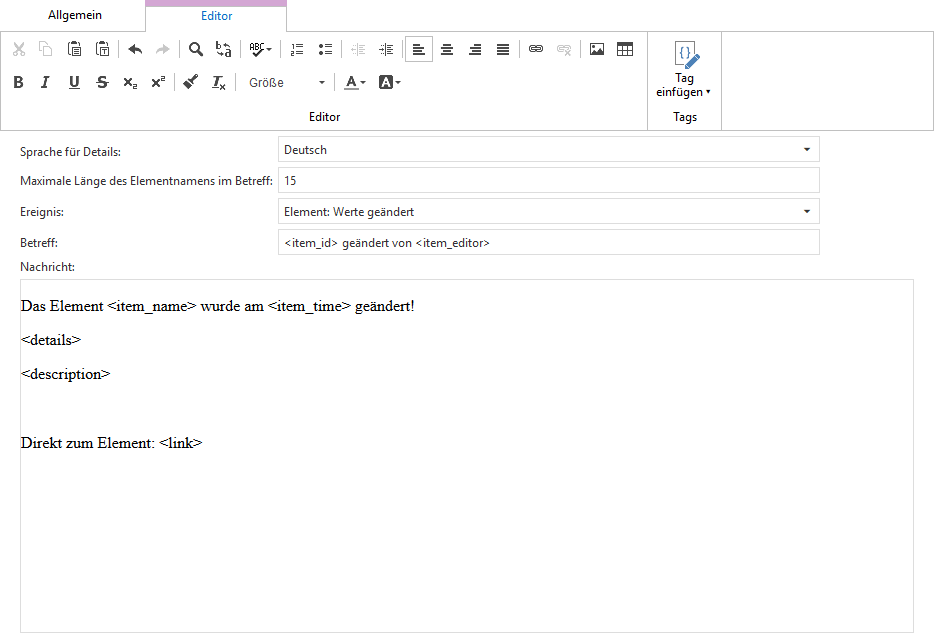The height and width of the screenshot is (638, 934).
Task: Insert a bulleted list
Action: 325,49
